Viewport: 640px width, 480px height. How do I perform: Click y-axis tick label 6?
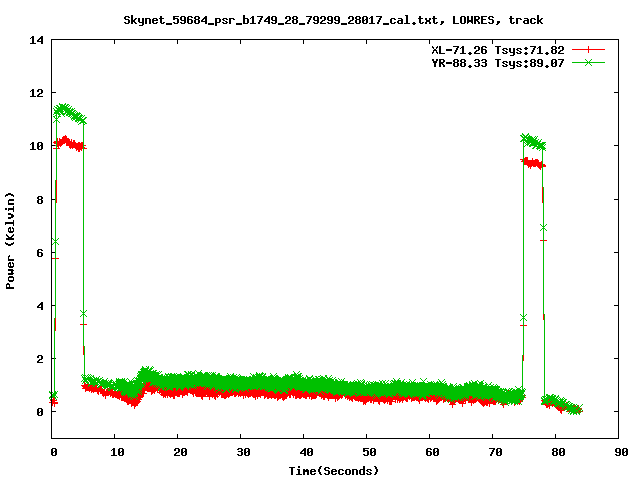point(40,253)
